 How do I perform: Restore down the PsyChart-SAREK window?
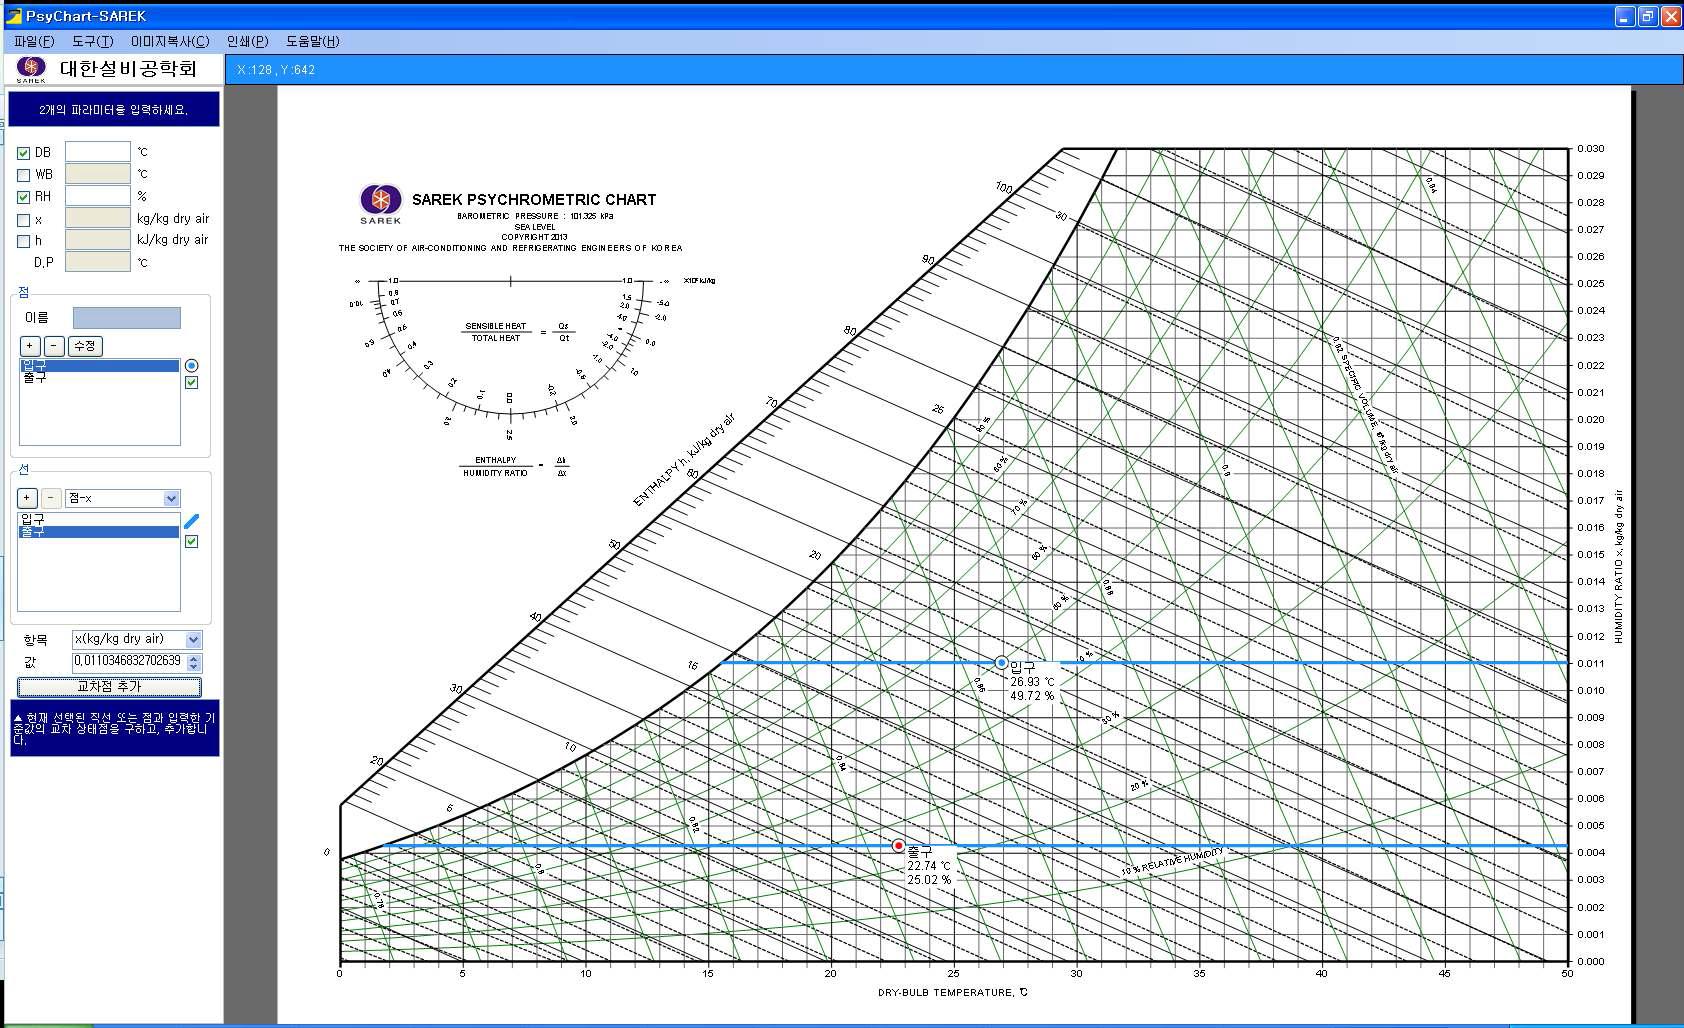[x=1647, y=16]
